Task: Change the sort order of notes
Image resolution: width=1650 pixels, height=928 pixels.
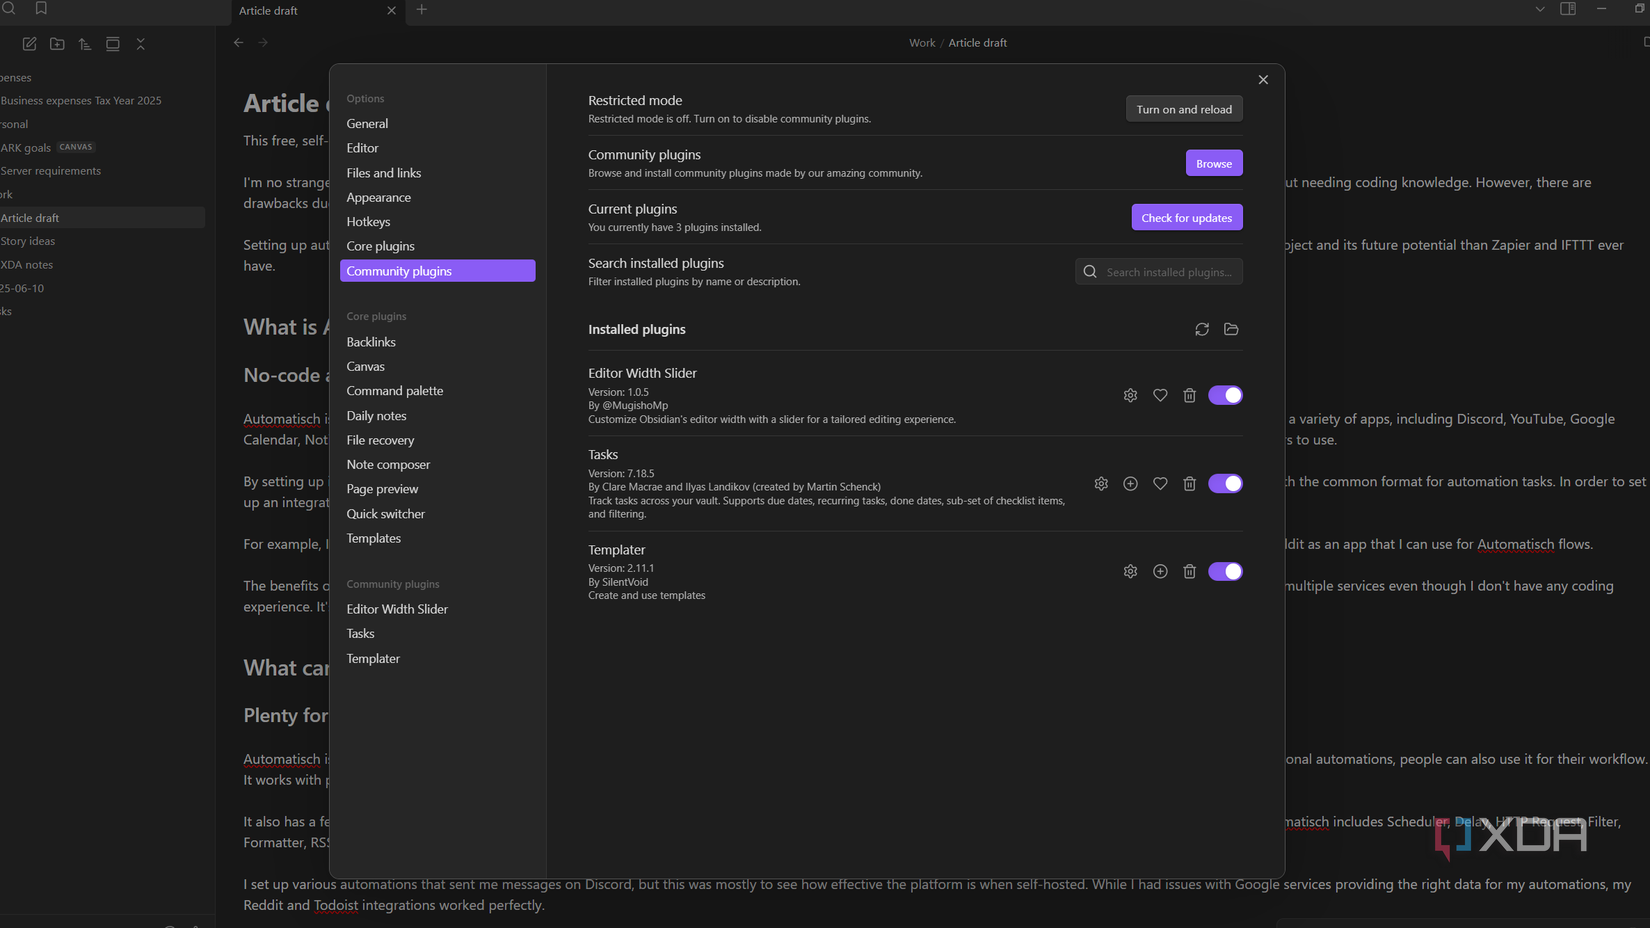Action: [85, 43]
